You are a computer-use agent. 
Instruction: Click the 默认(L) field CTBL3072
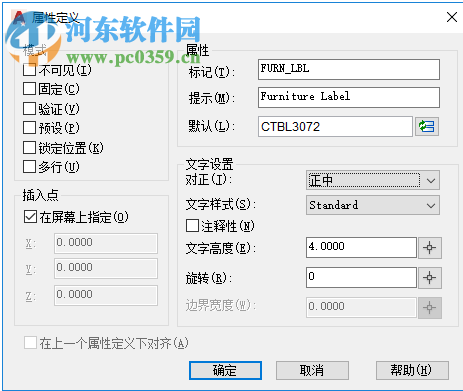[335, 126]
